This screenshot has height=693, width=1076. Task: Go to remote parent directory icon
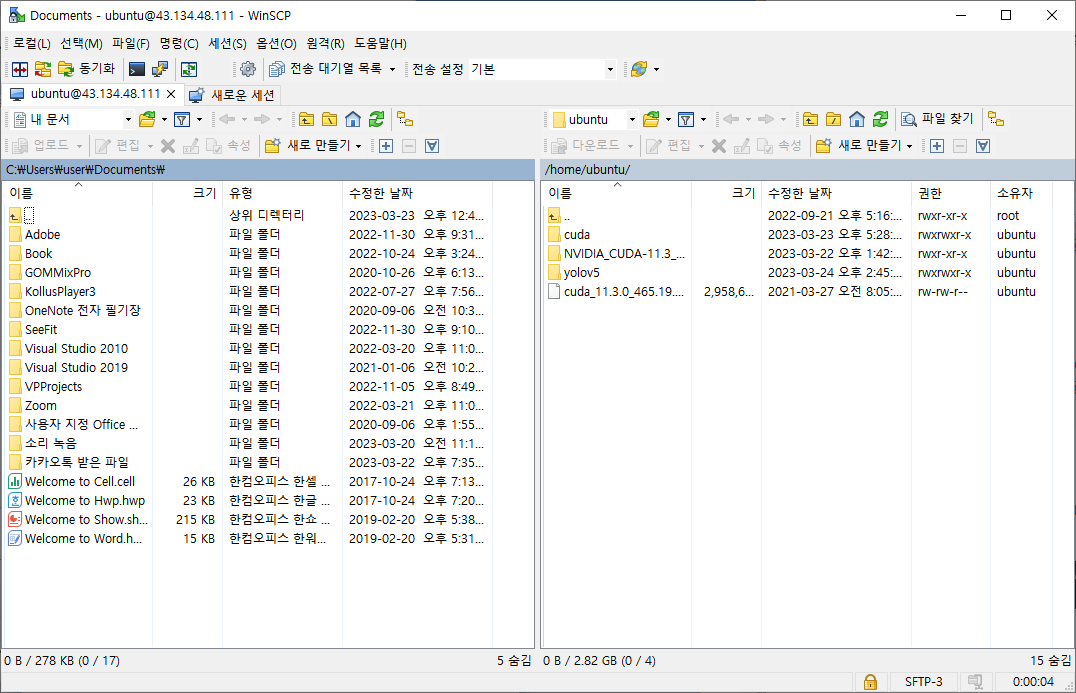[810, 119]
